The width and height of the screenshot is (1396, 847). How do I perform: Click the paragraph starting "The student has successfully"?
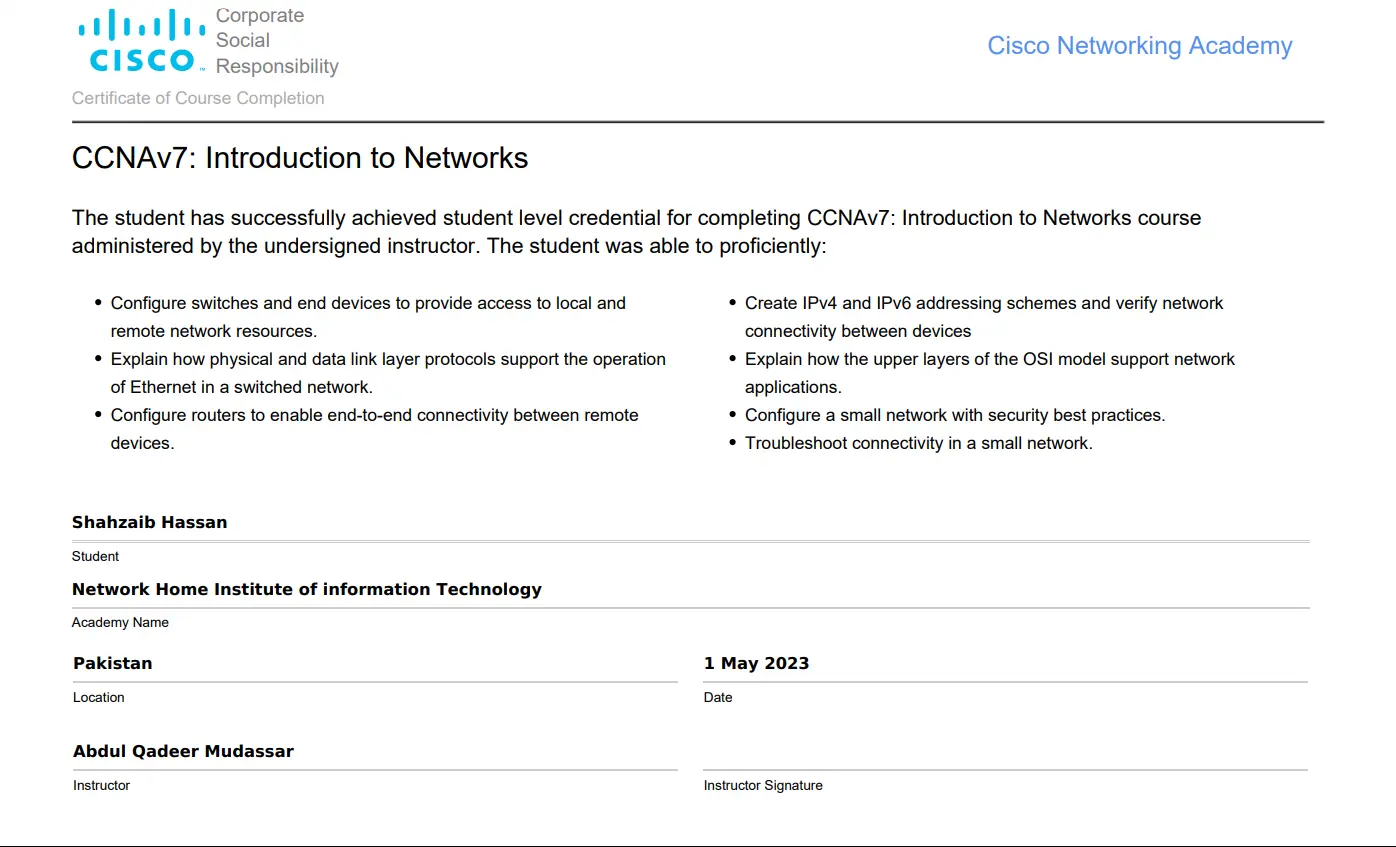point(636,232)
